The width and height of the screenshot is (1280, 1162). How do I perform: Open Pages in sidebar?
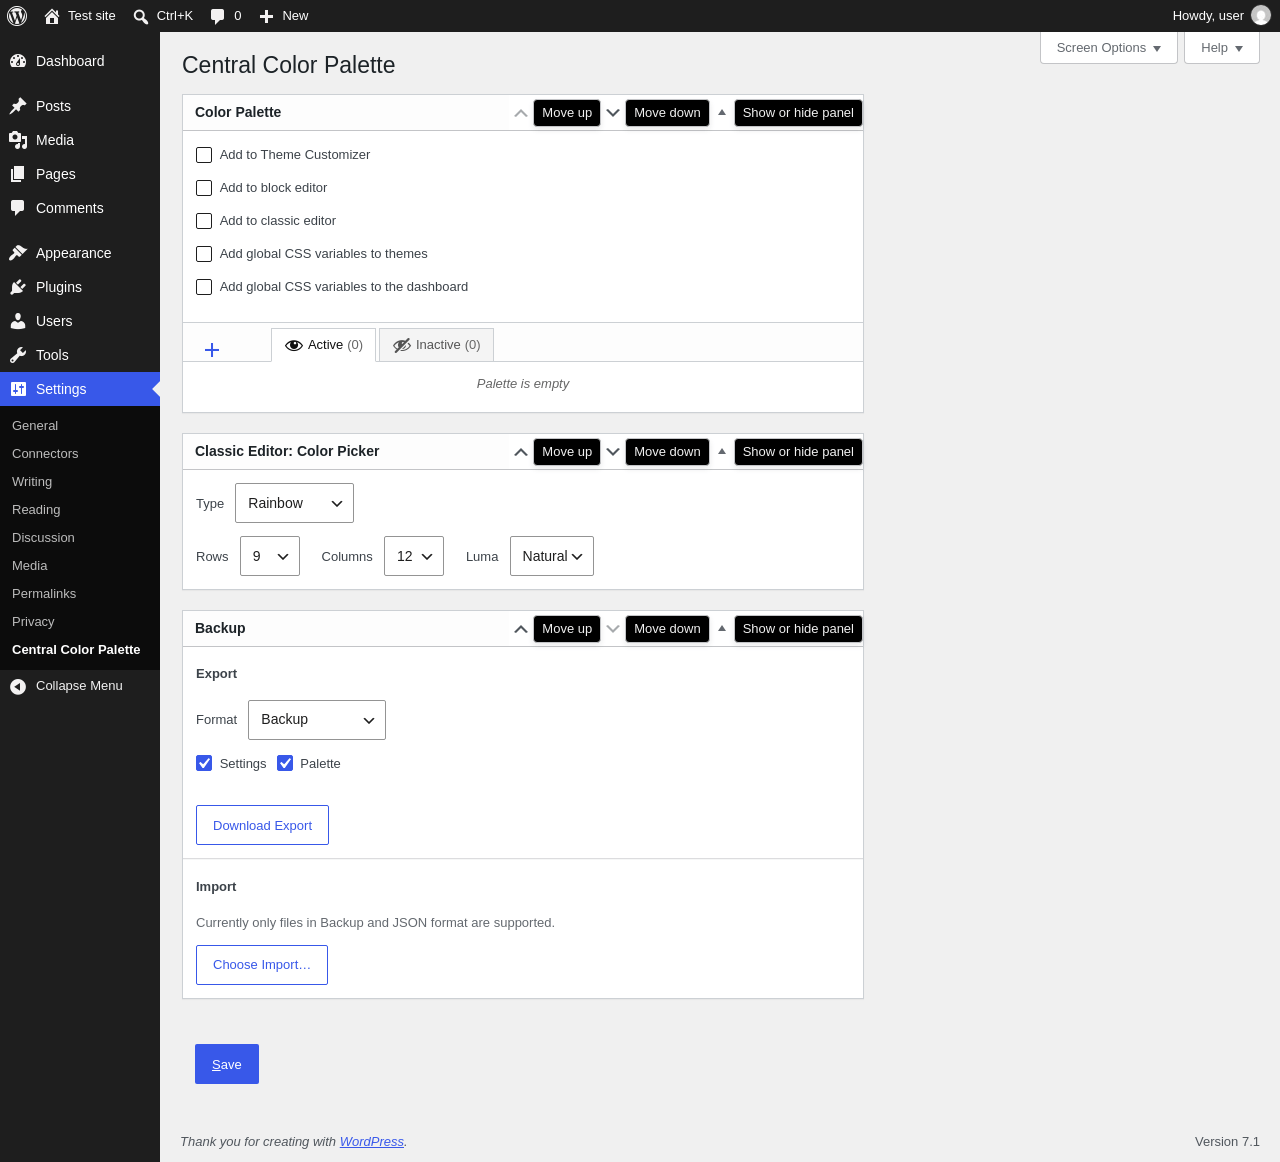(80, 174)
